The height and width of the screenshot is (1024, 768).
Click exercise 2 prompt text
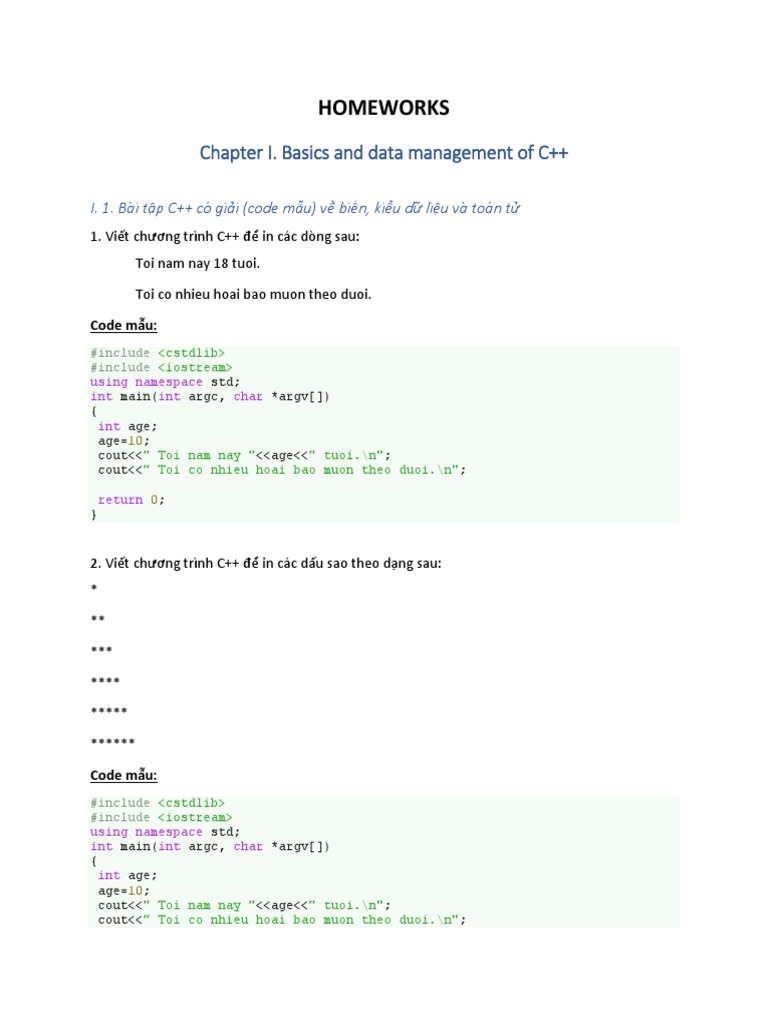[266, 563]
